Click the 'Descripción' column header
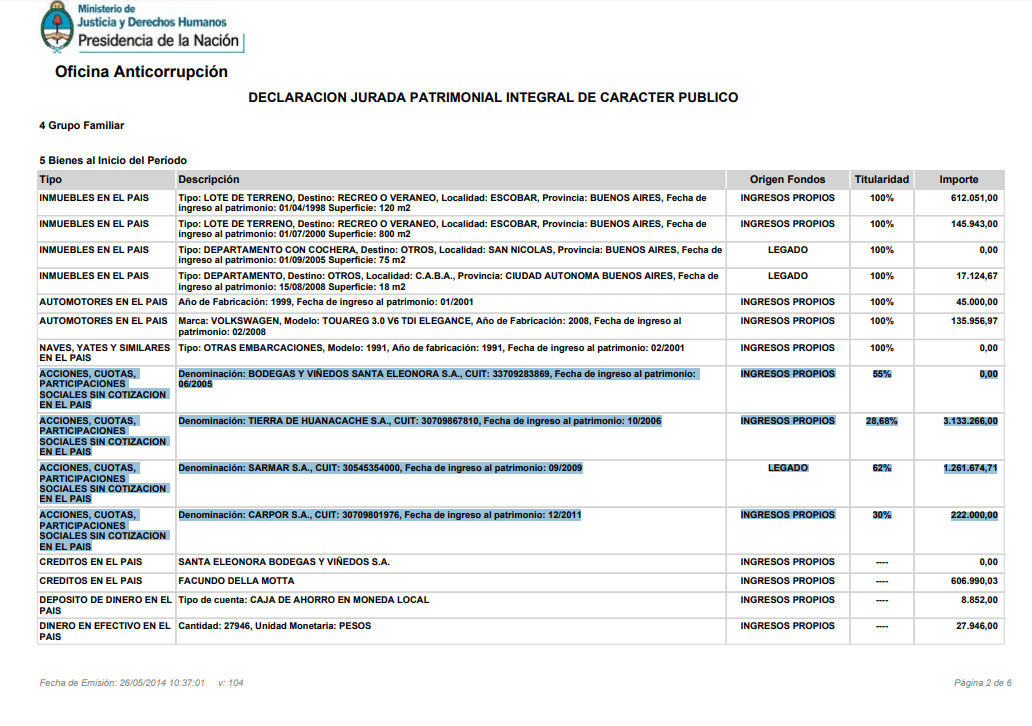Image resolution: width=1032 pixels, height=726 pixels. [209, 179]
